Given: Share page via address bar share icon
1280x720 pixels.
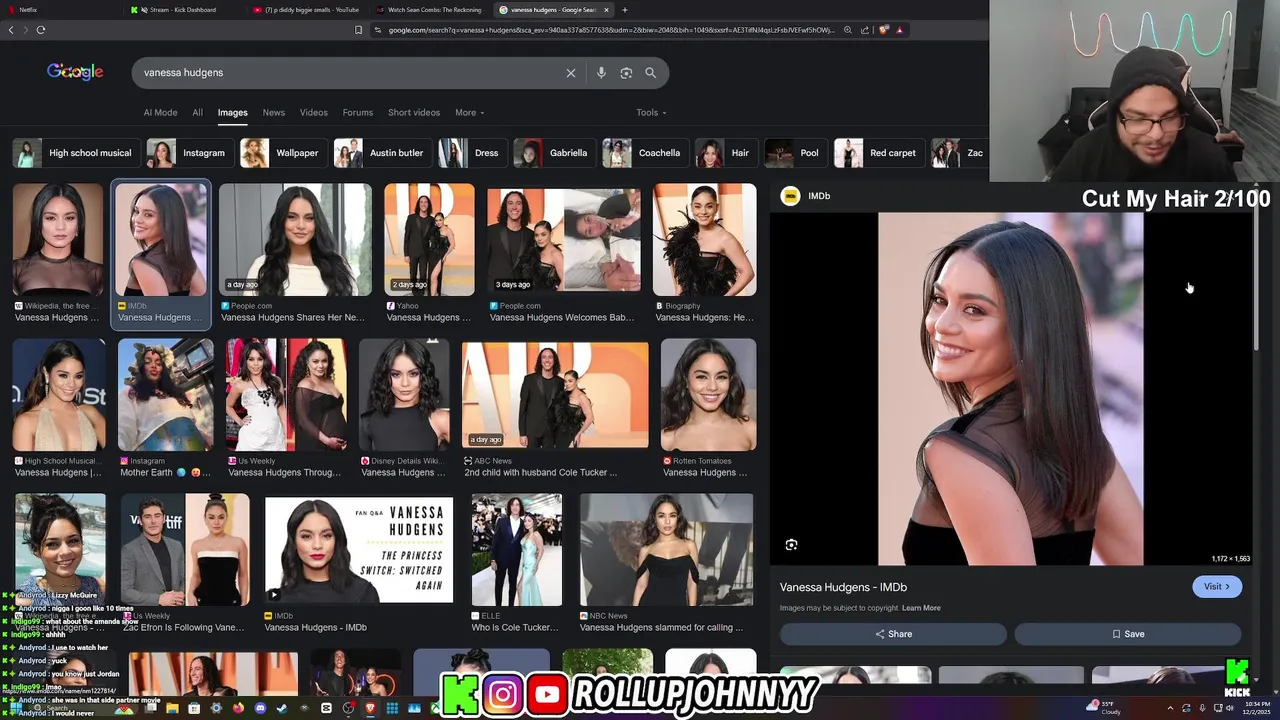Looking at the screenshot, I should click(865, 30).
